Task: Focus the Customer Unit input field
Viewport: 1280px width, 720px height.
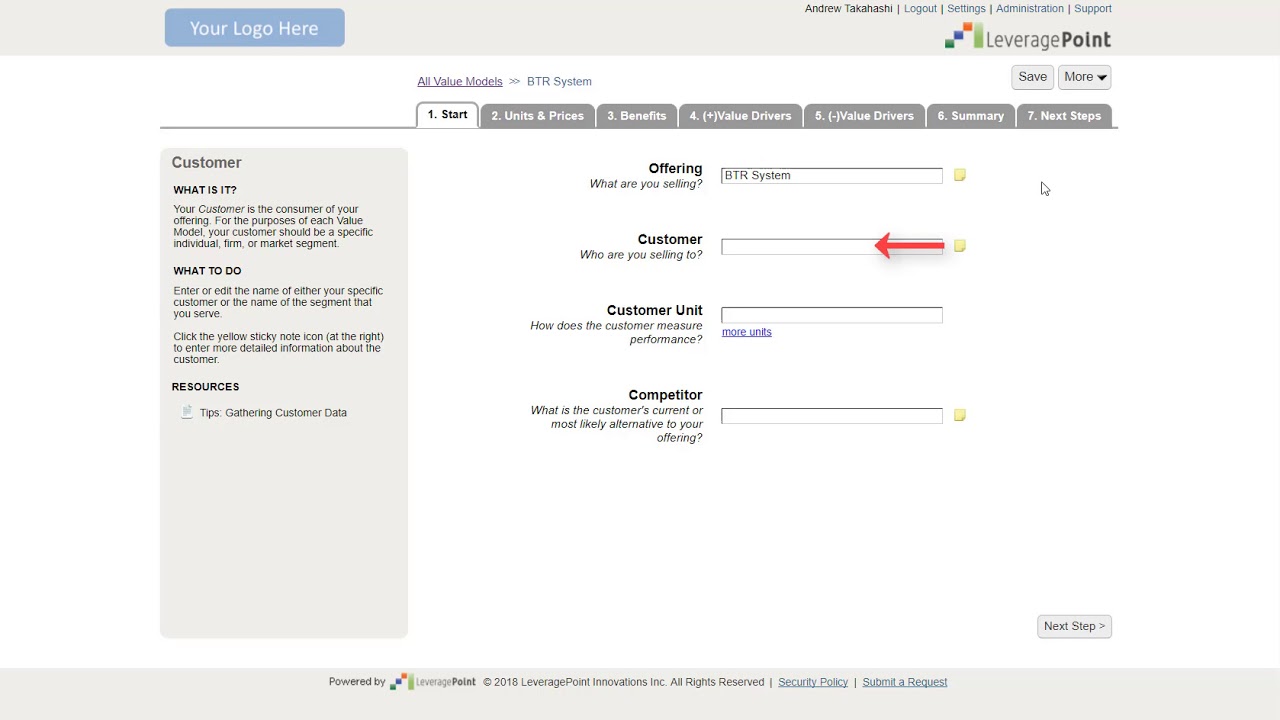Action: pos(832,315)
